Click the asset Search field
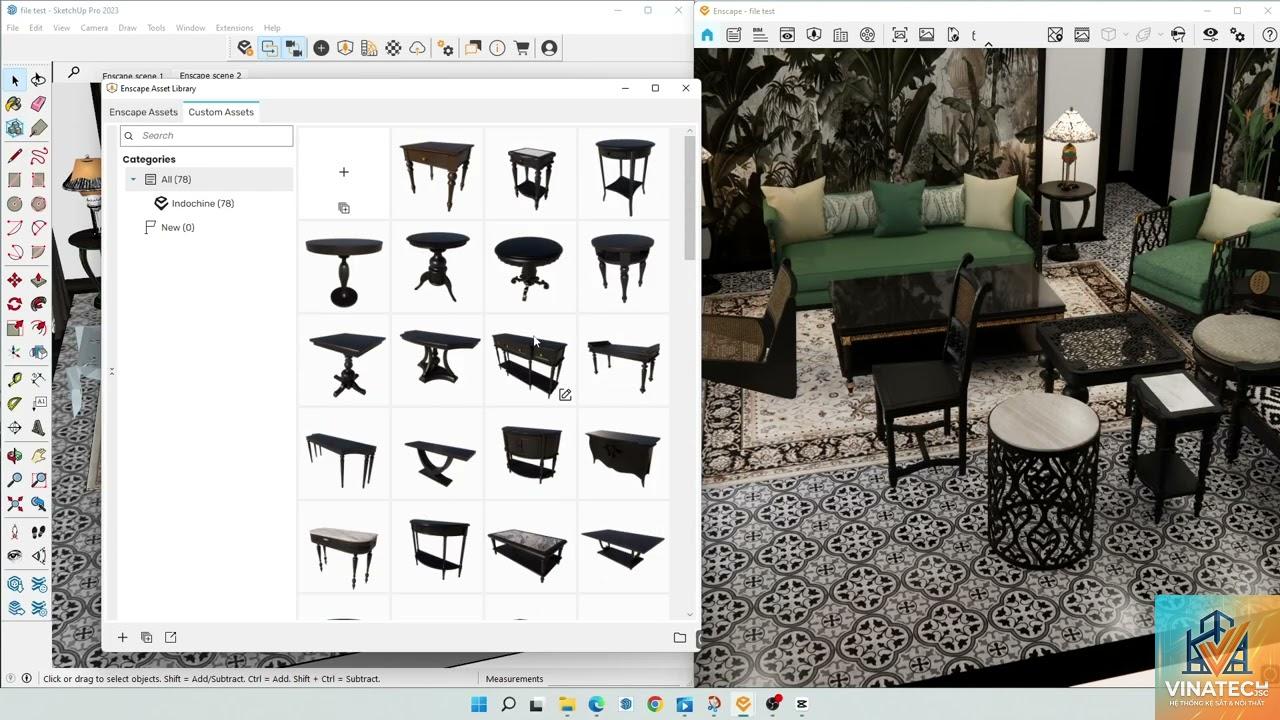 (207, 136)
